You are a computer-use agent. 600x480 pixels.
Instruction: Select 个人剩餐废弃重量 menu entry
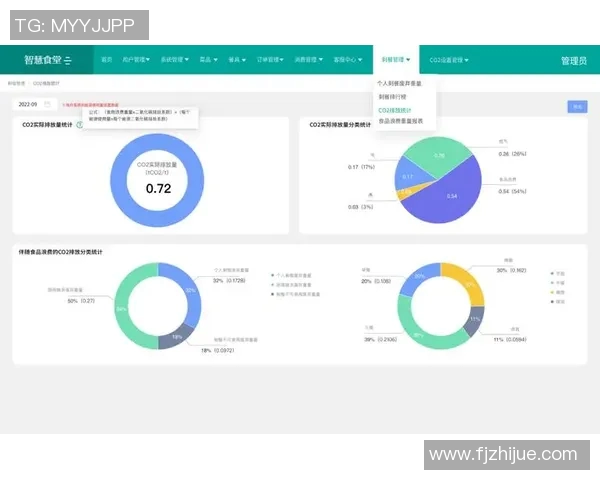click(399, 83)
